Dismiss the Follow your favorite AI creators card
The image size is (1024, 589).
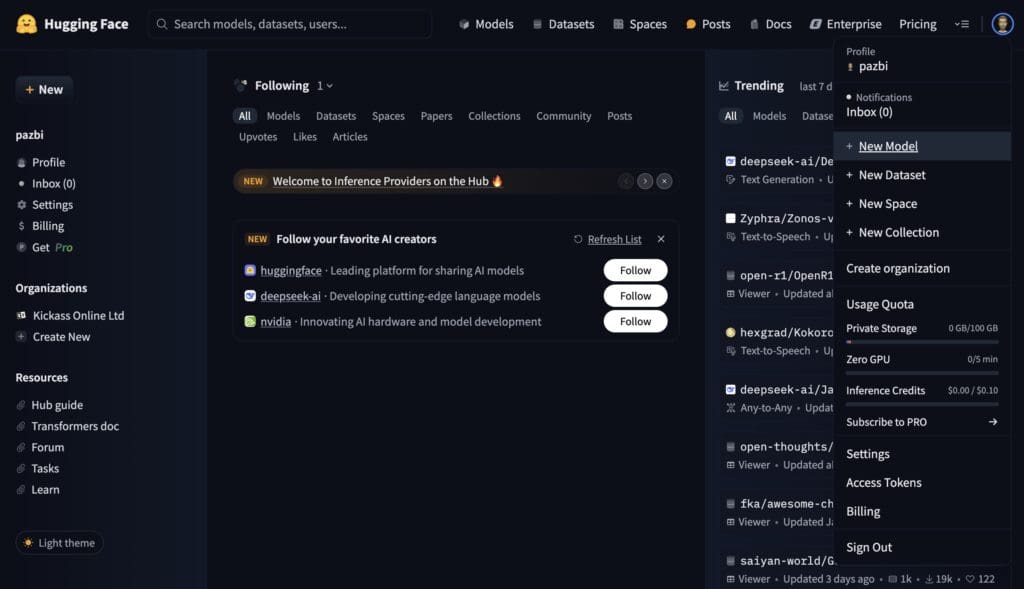[x=661, y=239]
